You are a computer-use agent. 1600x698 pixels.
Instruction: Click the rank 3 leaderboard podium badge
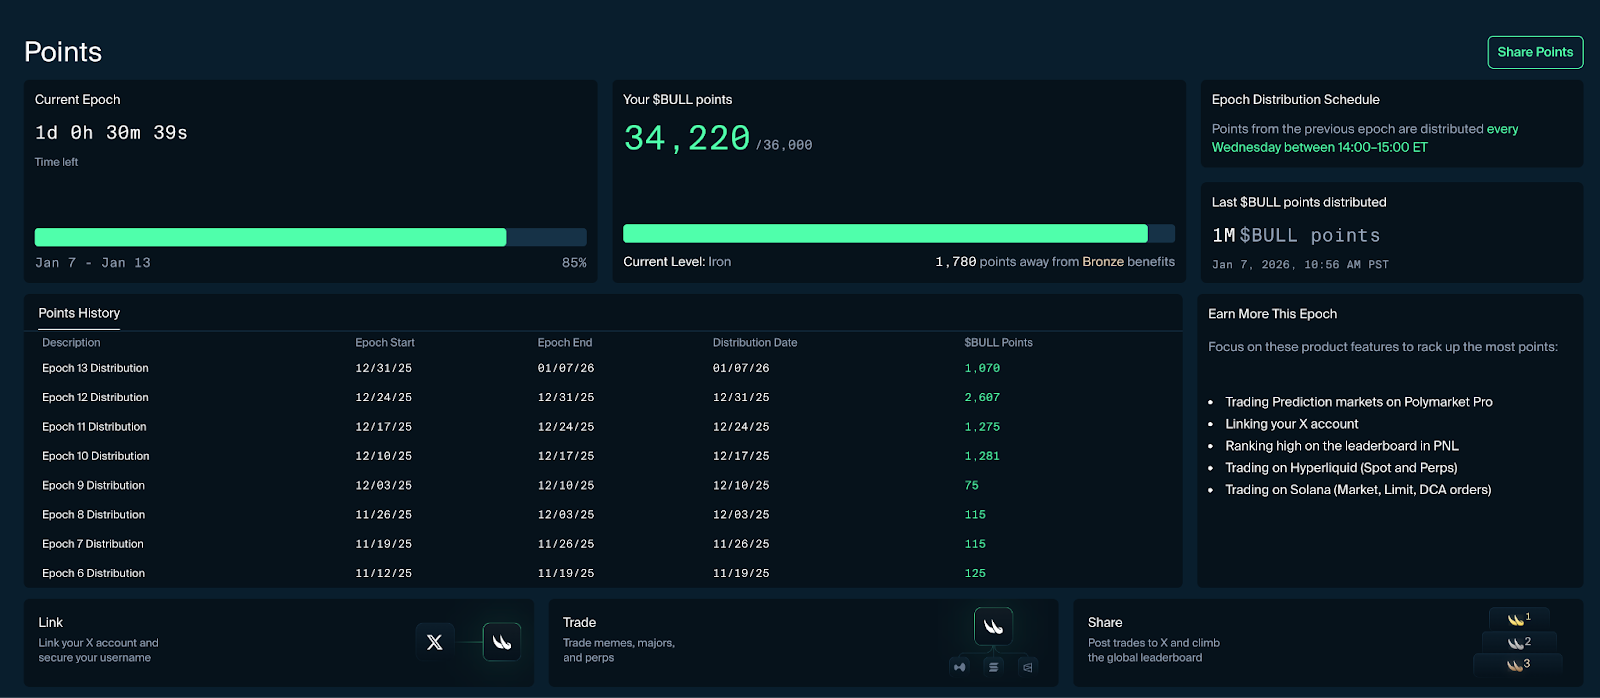click(1518, 664)
